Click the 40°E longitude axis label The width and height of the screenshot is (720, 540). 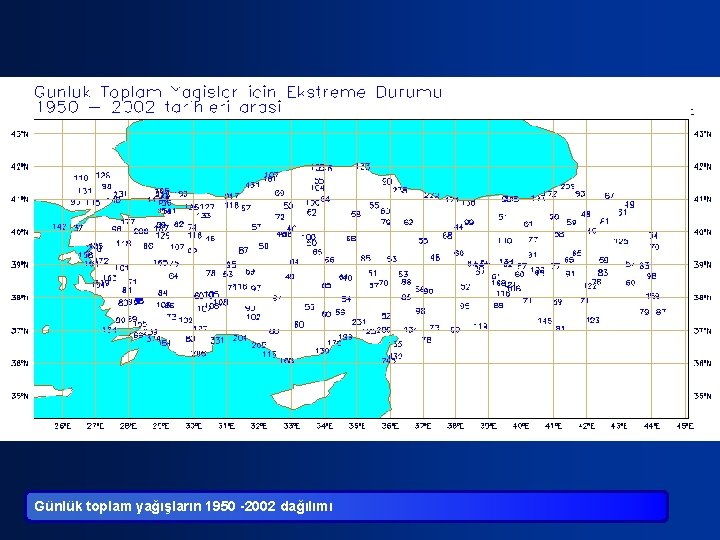(x=521, y=426)
